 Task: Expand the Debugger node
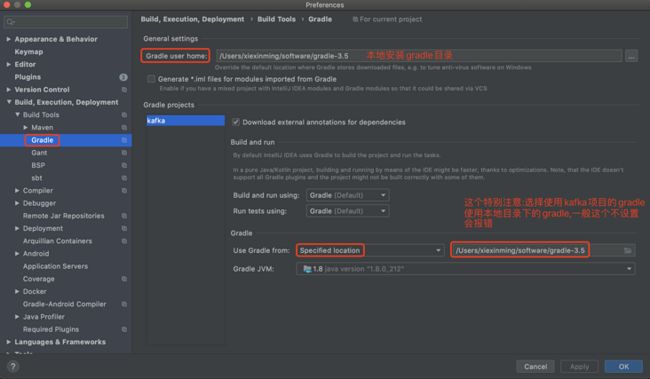17,203
